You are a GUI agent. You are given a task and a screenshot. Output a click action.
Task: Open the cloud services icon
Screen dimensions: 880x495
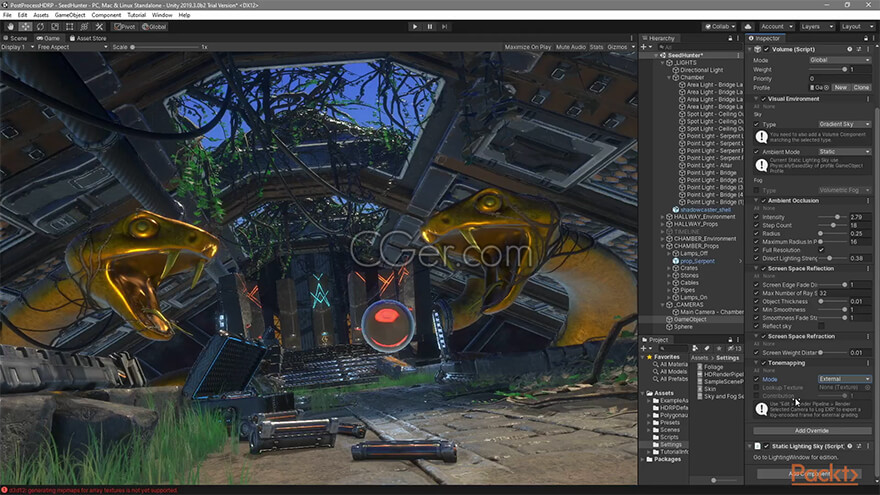pyautogui.click(x=748, y=26)
